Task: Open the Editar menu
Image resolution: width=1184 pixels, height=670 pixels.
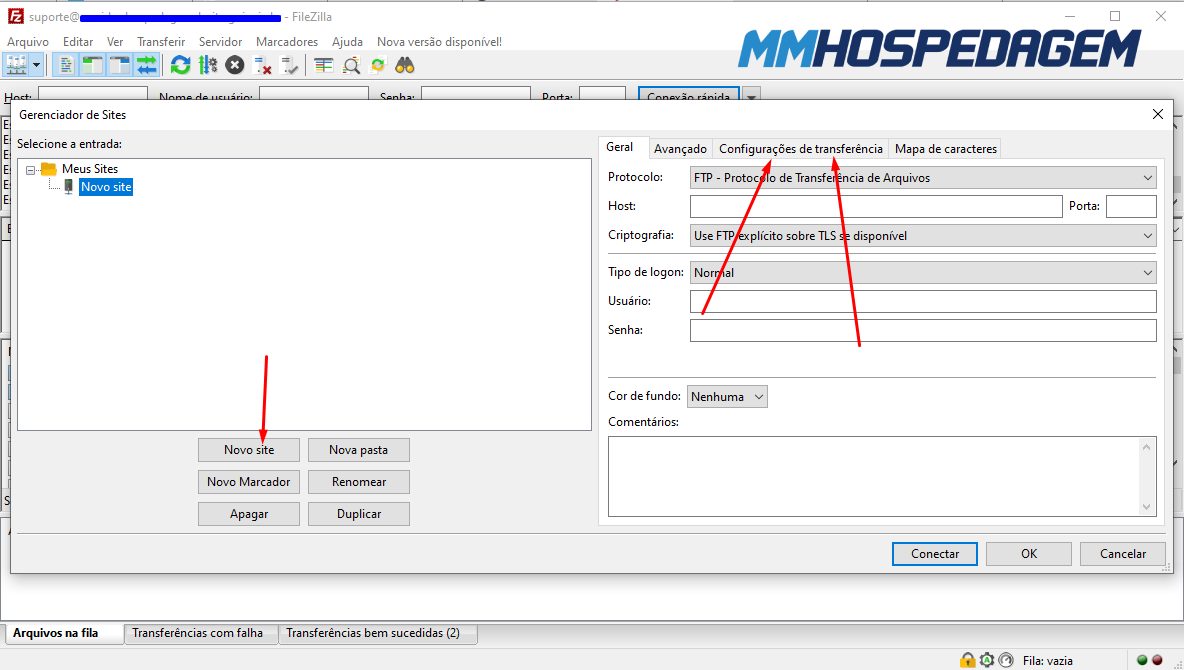Action: point(78,42)
